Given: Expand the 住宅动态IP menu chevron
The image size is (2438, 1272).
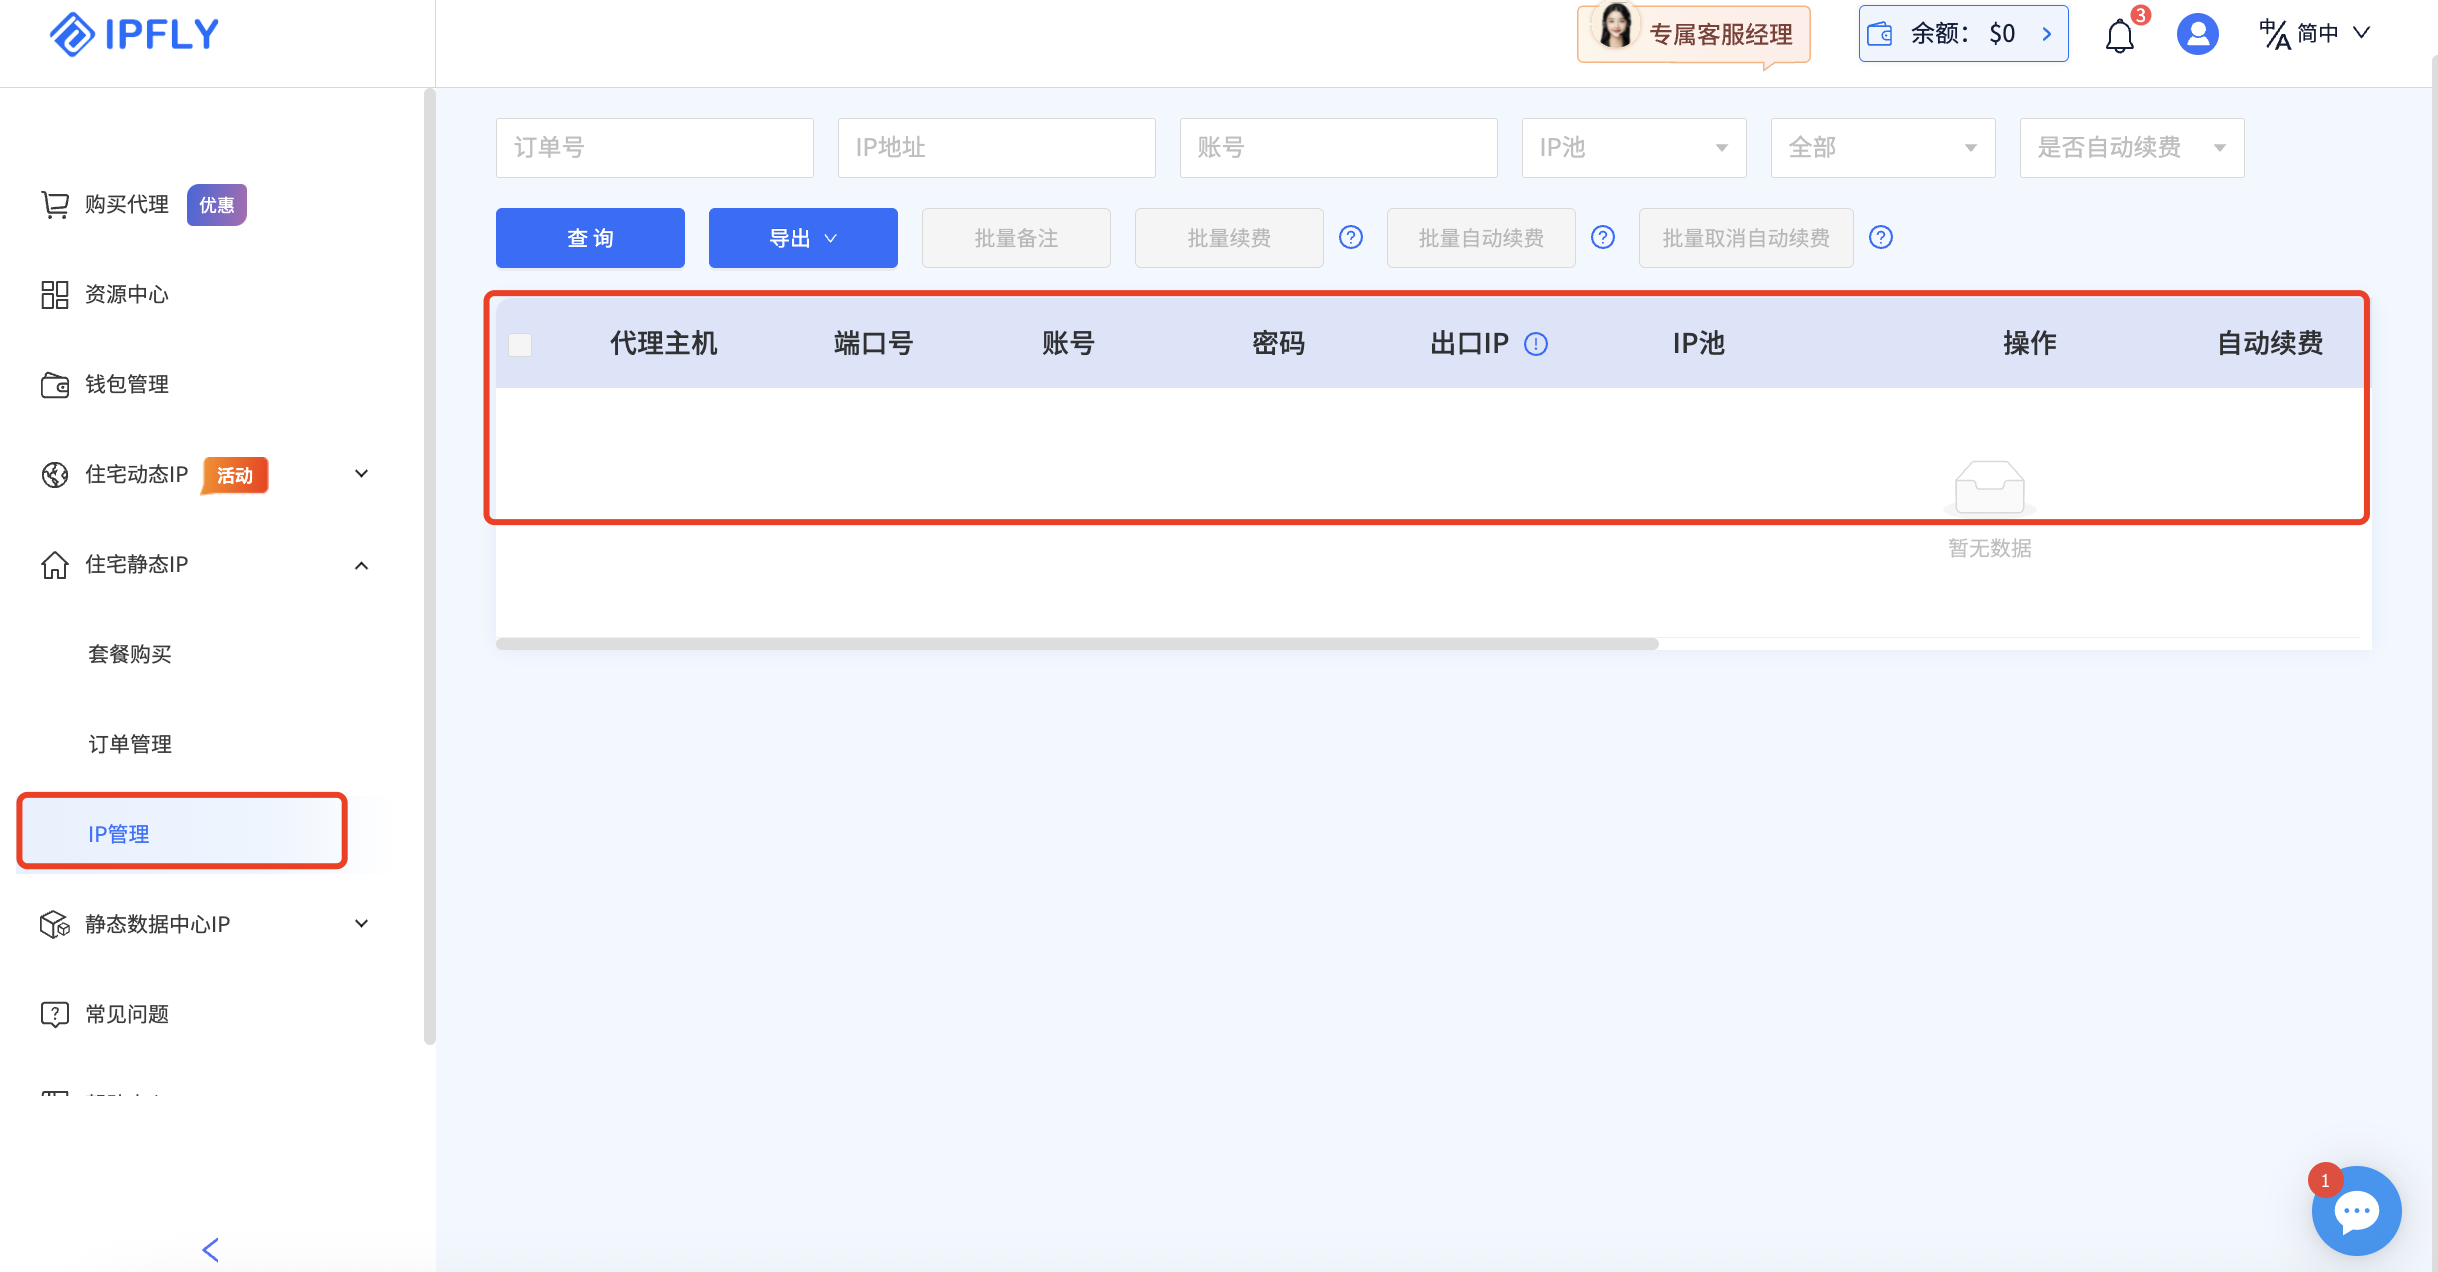Looking at the screenshot, I should [x=362, y=474].
